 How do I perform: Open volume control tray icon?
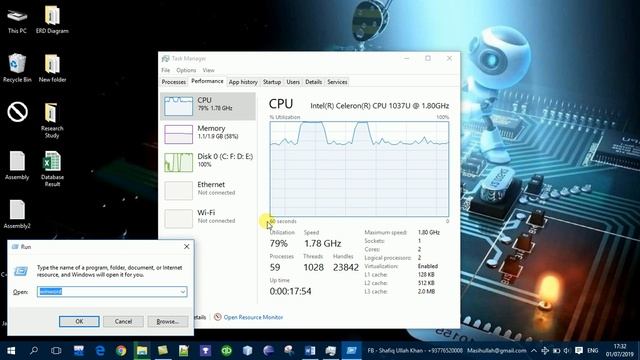click(x=567, y=351)
